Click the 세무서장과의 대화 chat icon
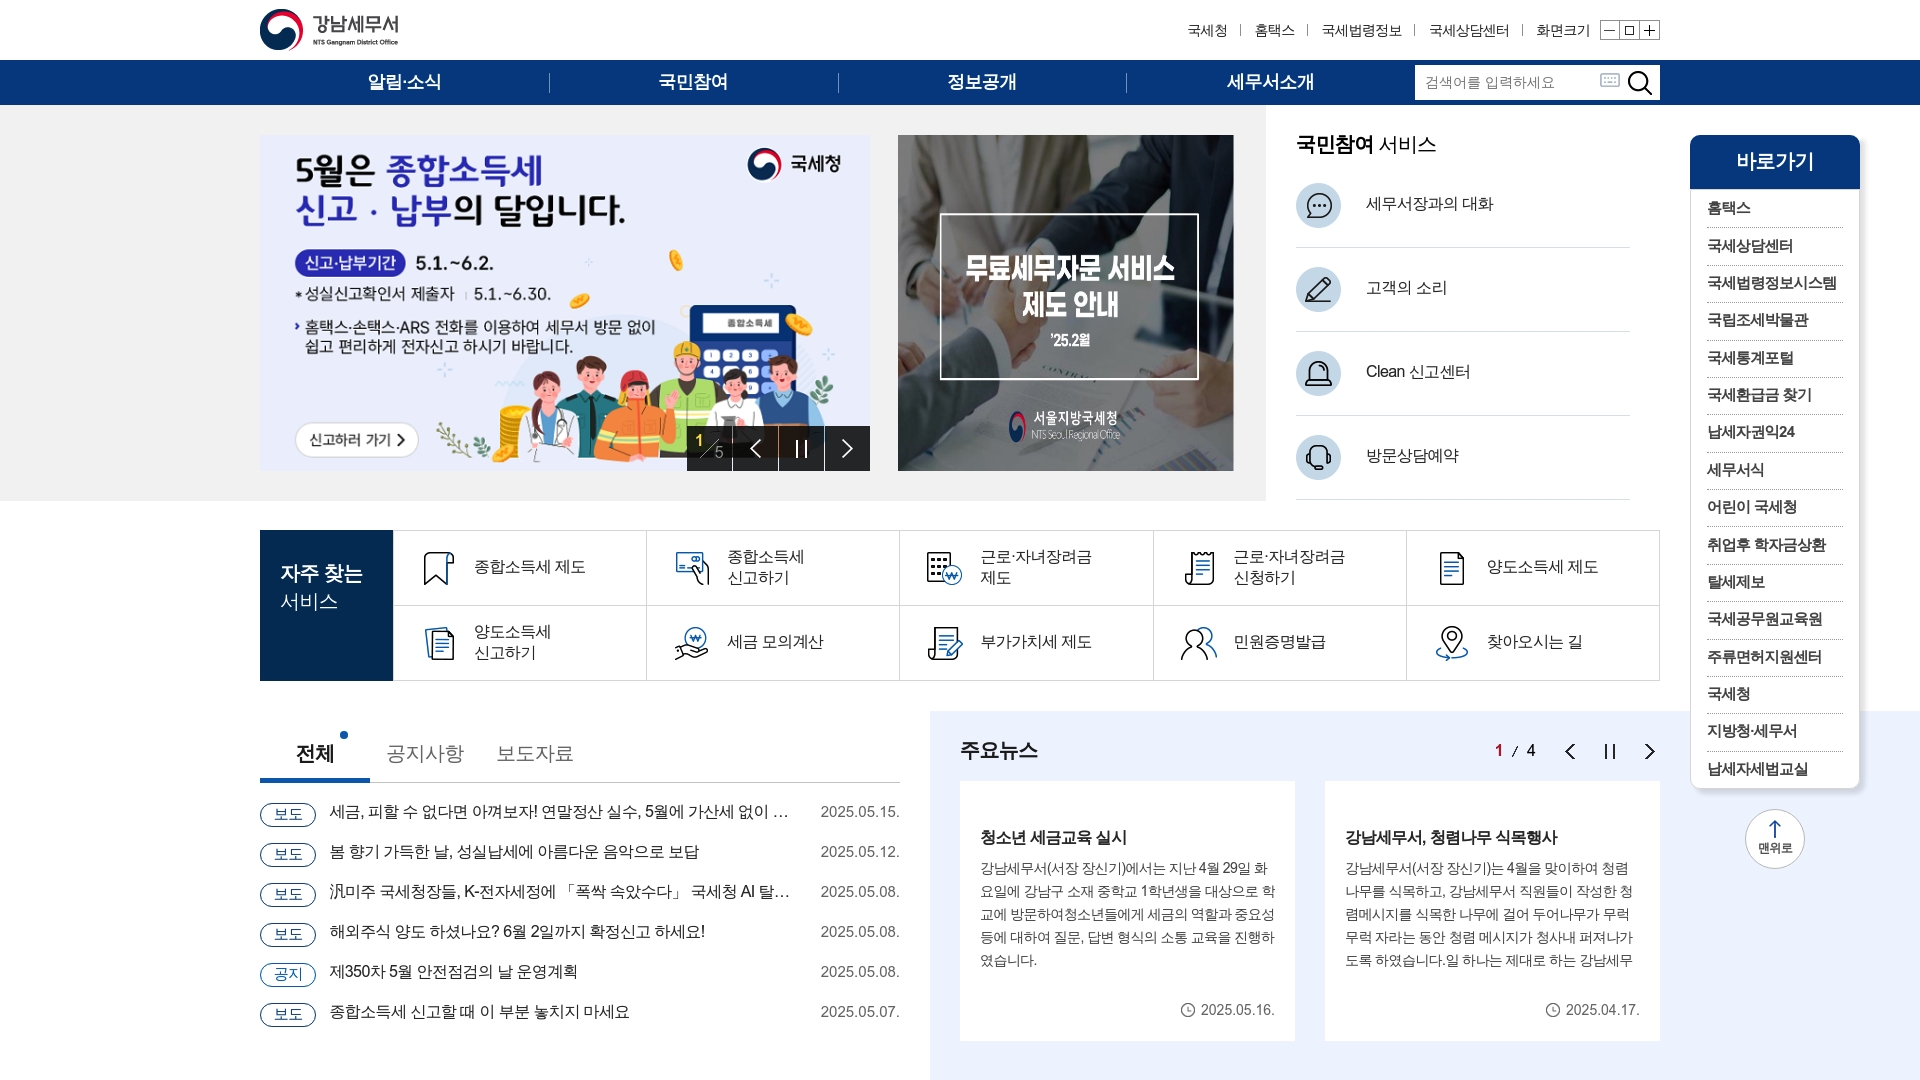 tap(1318, 205)
